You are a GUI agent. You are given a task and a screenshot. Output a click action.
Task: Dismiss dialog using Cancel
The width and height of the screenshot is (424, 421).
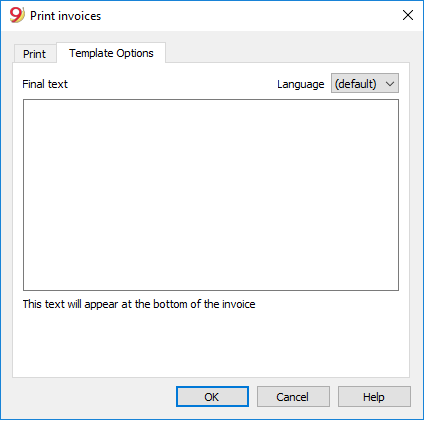293,397
